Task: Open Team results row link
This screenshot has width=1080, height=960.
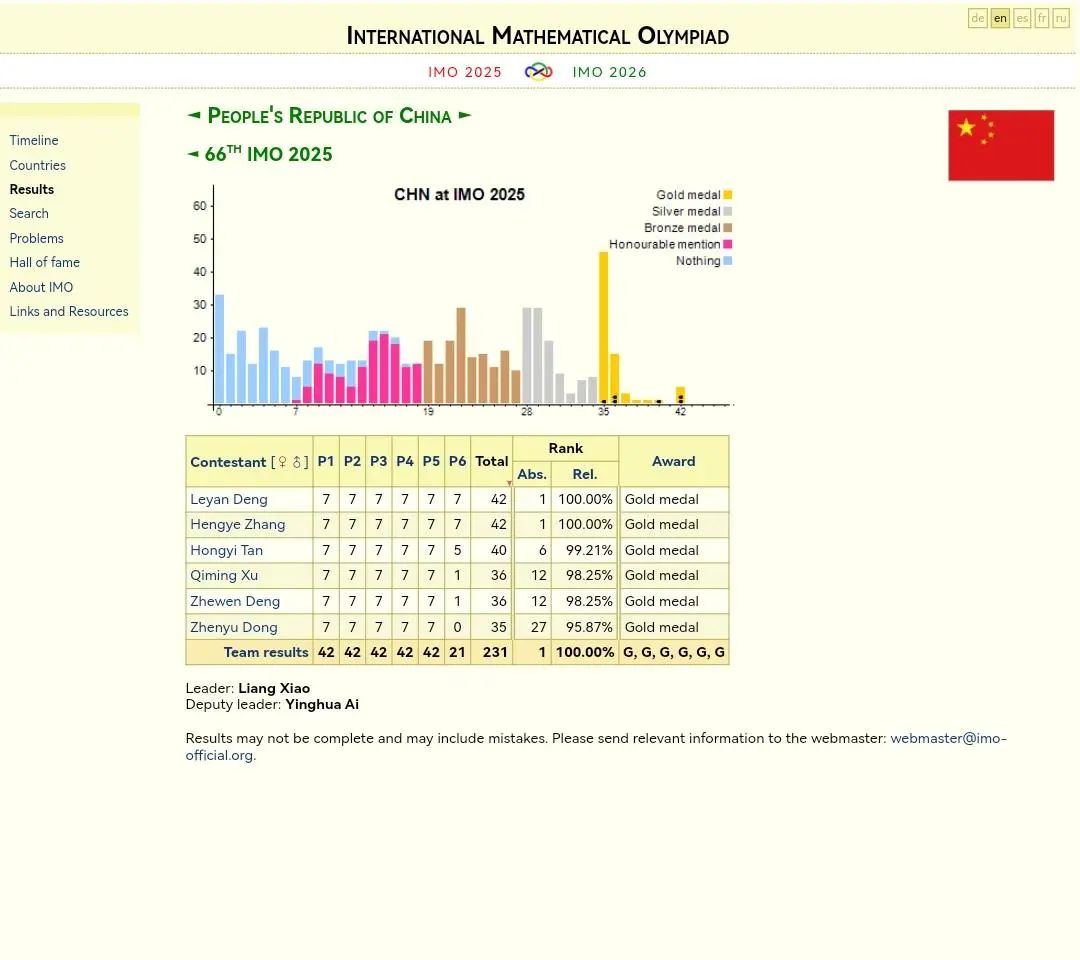Action: pos(266,652)
